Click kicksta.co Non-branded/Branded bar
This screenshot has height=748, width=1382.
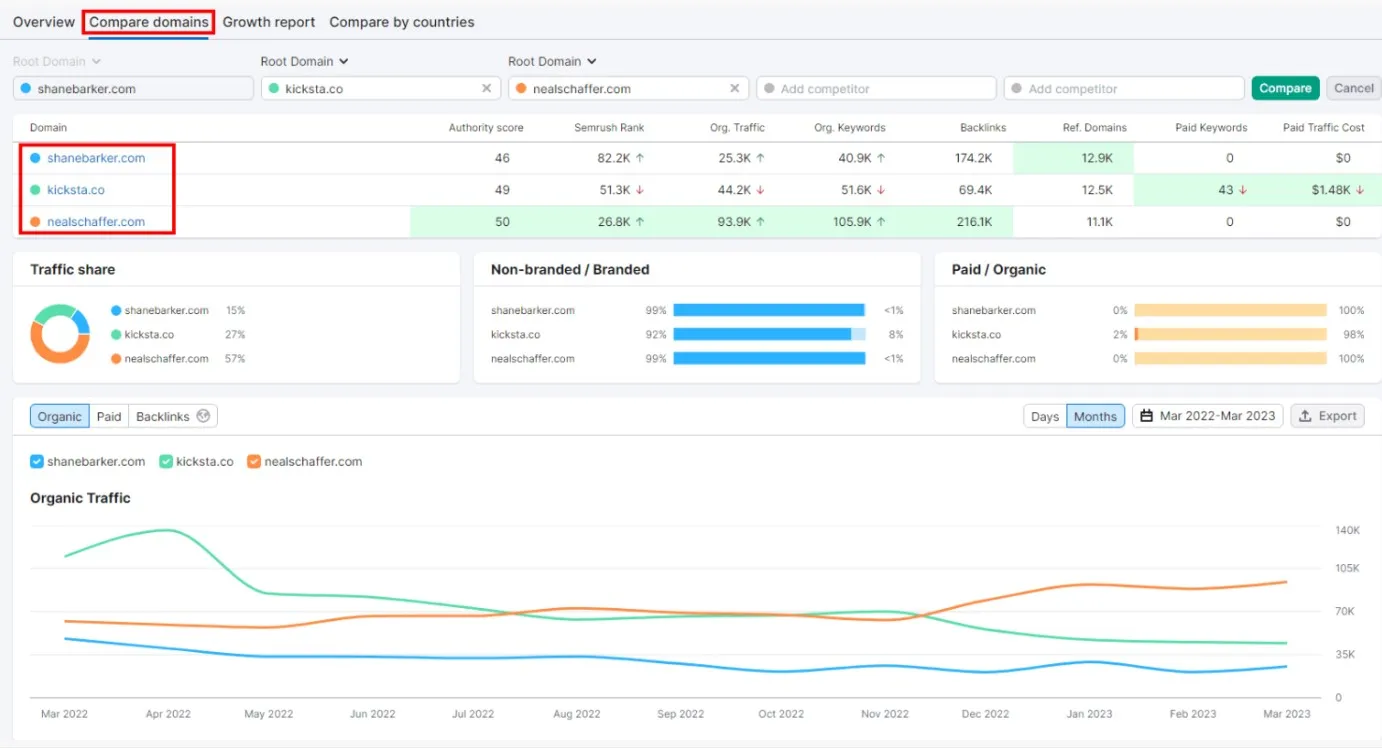(x=769, y=334)
